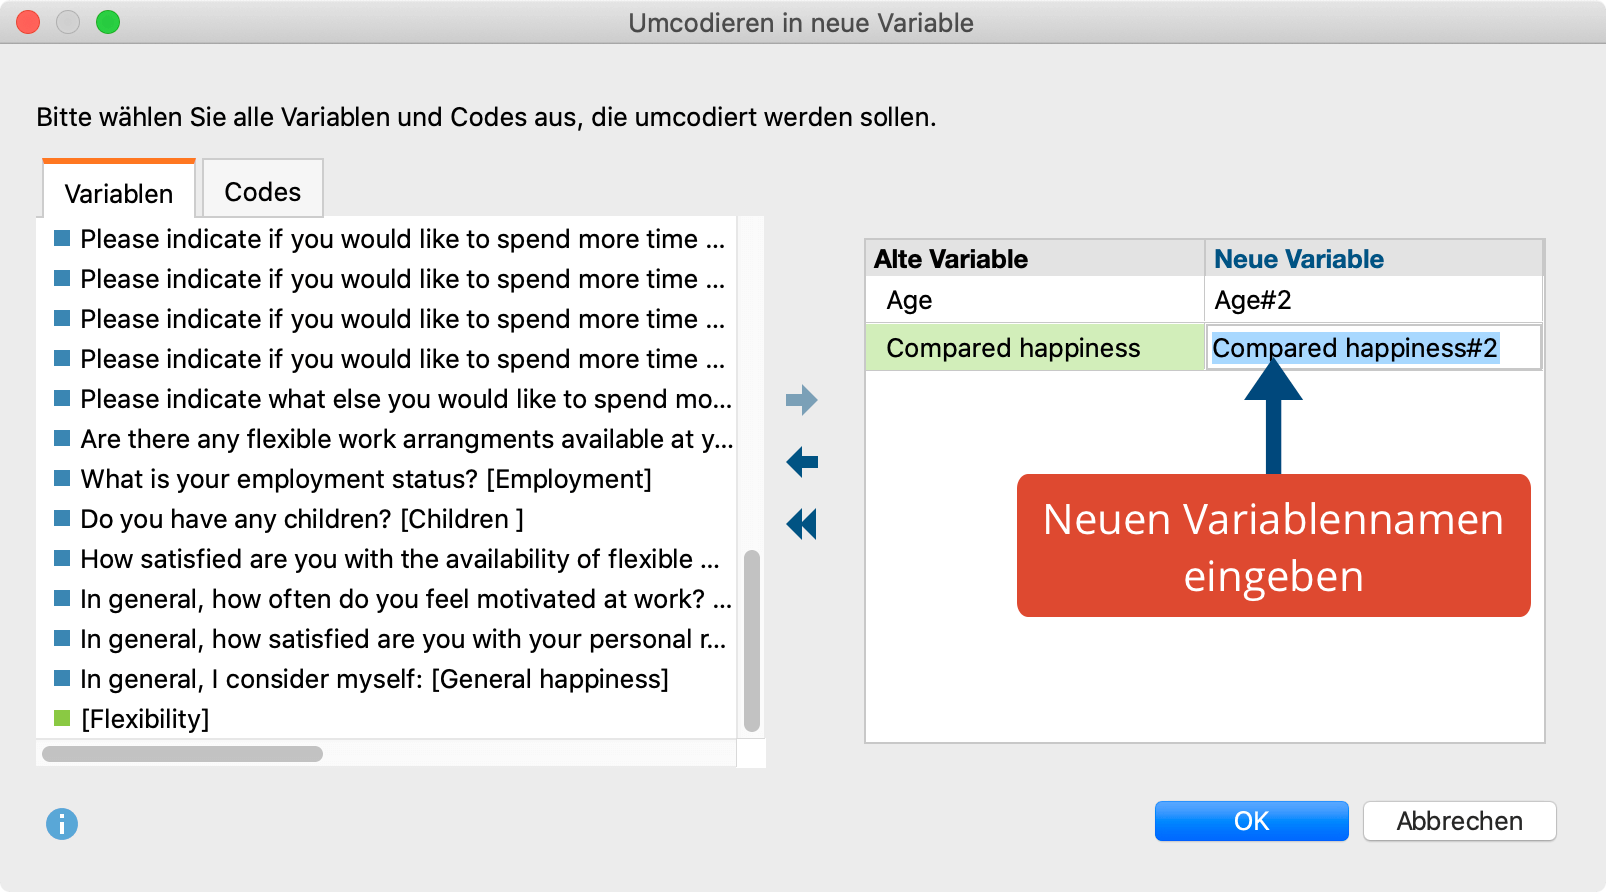Click the single left arrow remove icon
The height and width of the screenshot is (892, 1606).
click(801, 462)
